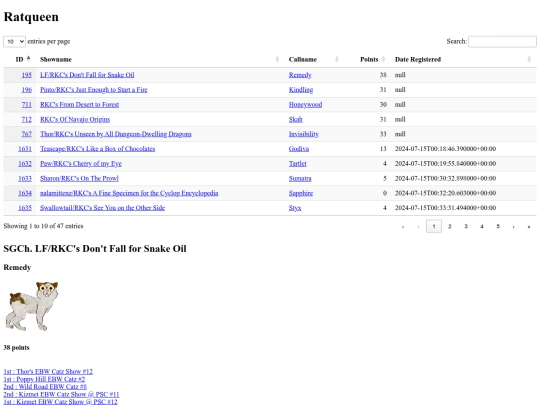Go to next table page
Screen dimensions: 540x405
click(x=513, y=226)
